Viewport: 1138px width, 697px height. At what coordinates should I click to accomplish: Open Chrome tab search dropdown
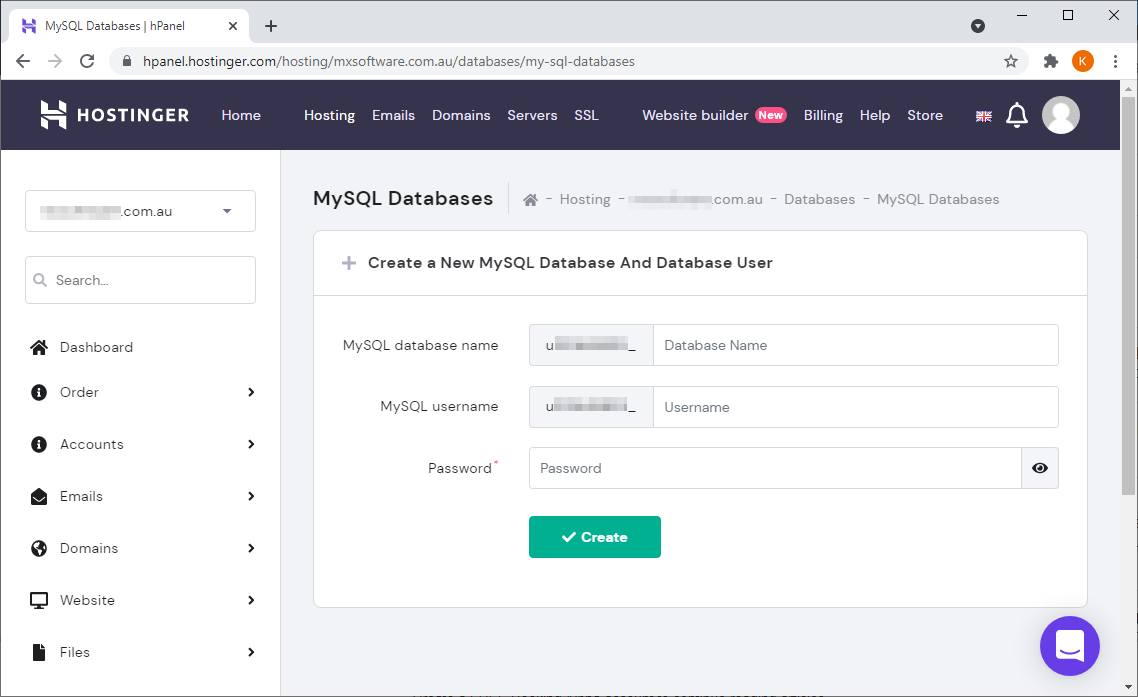click(x=978, y=26)
